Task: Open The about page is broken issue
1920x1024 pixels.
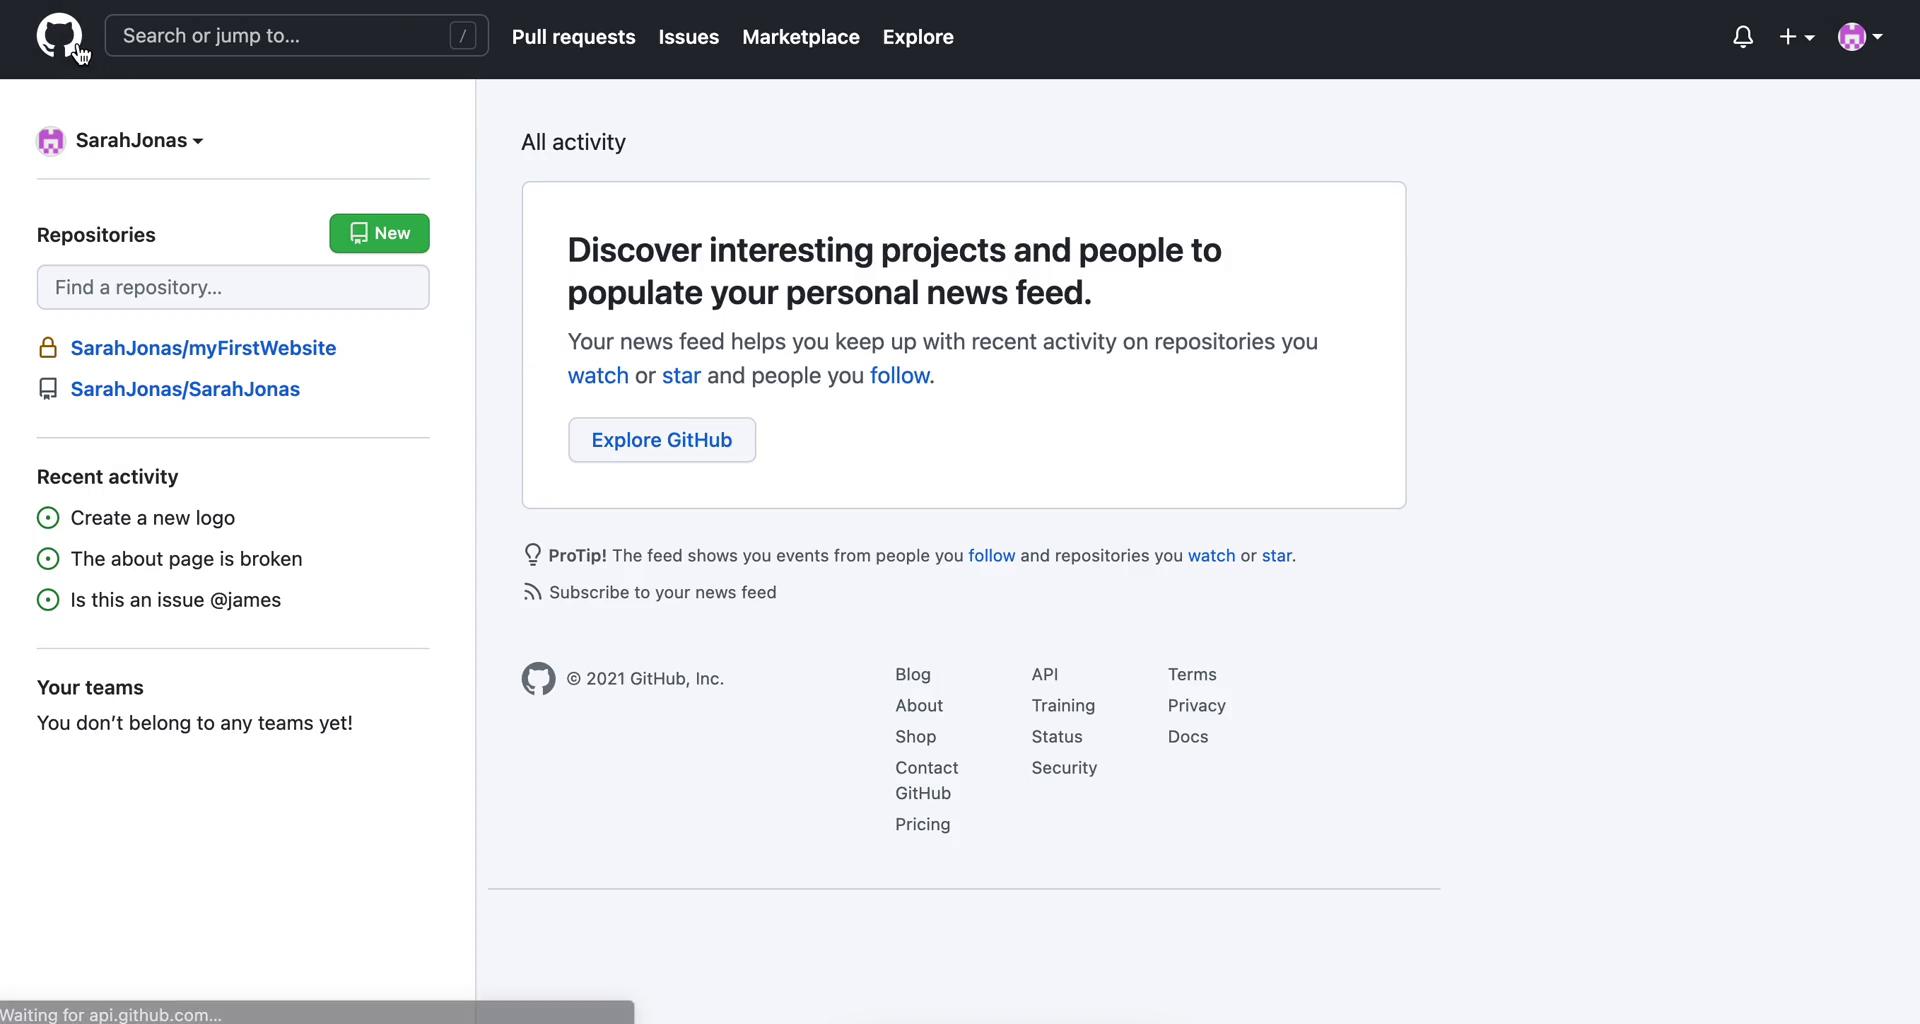Action: click(186, 559)
